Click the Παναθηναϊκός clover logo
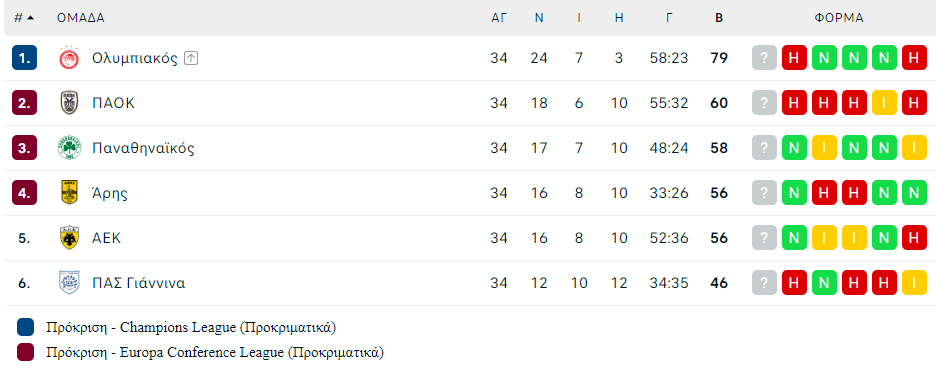Image resolution: width=936 pixels, height=374 pixels. (69, 147)
